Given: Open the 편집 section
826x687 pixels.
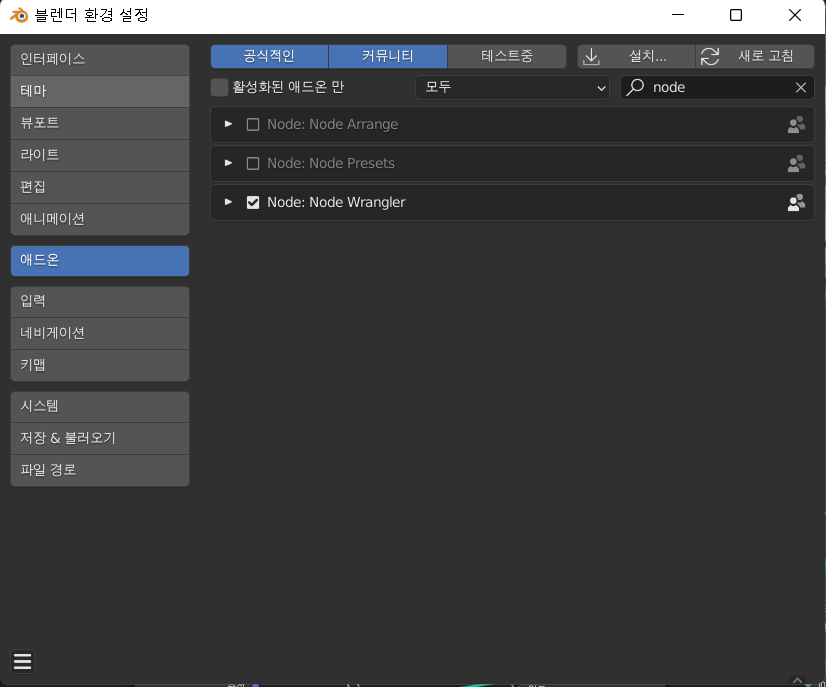Looking at the screenshot, I should click(100, 188).
